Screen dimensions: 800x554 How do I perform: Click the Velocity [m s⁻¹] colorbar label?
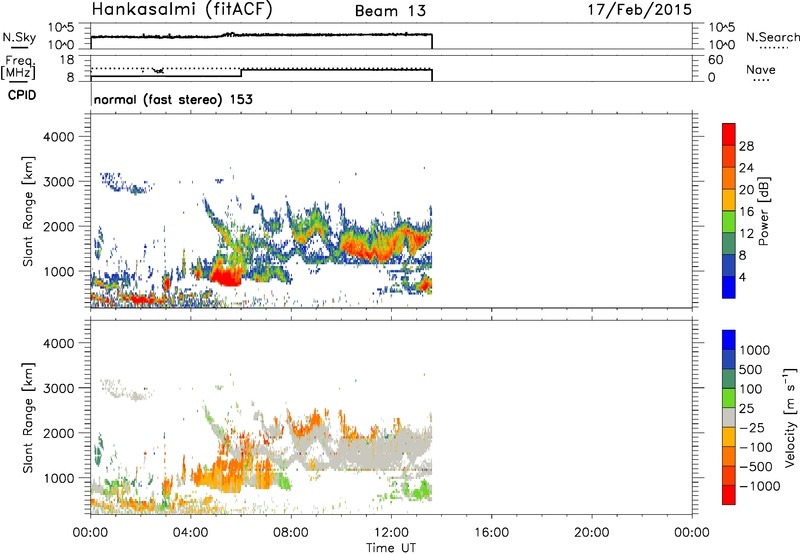pyautogui.click(x=790, y=417)
